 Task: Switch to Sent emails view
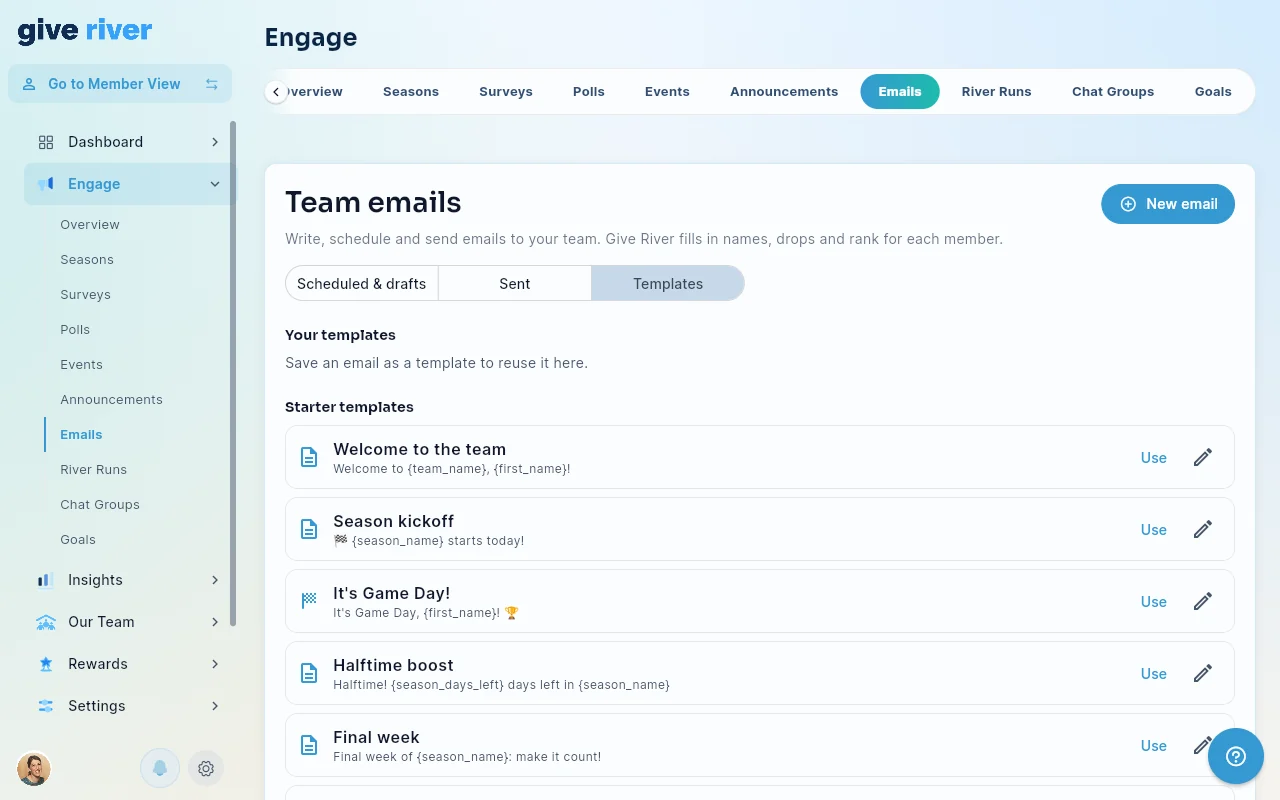tap(515, 283)
